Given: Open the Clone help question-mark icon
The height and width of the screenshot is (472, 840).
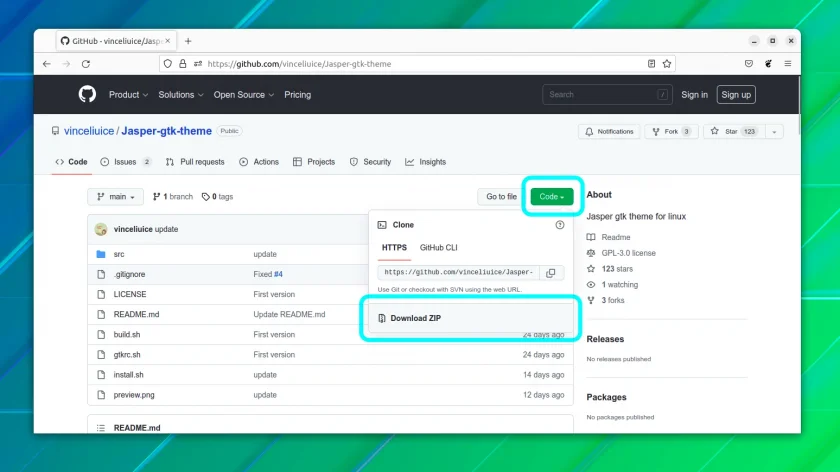Looking at the screenshot, I should pyautogui.click(x=560, y=225).
